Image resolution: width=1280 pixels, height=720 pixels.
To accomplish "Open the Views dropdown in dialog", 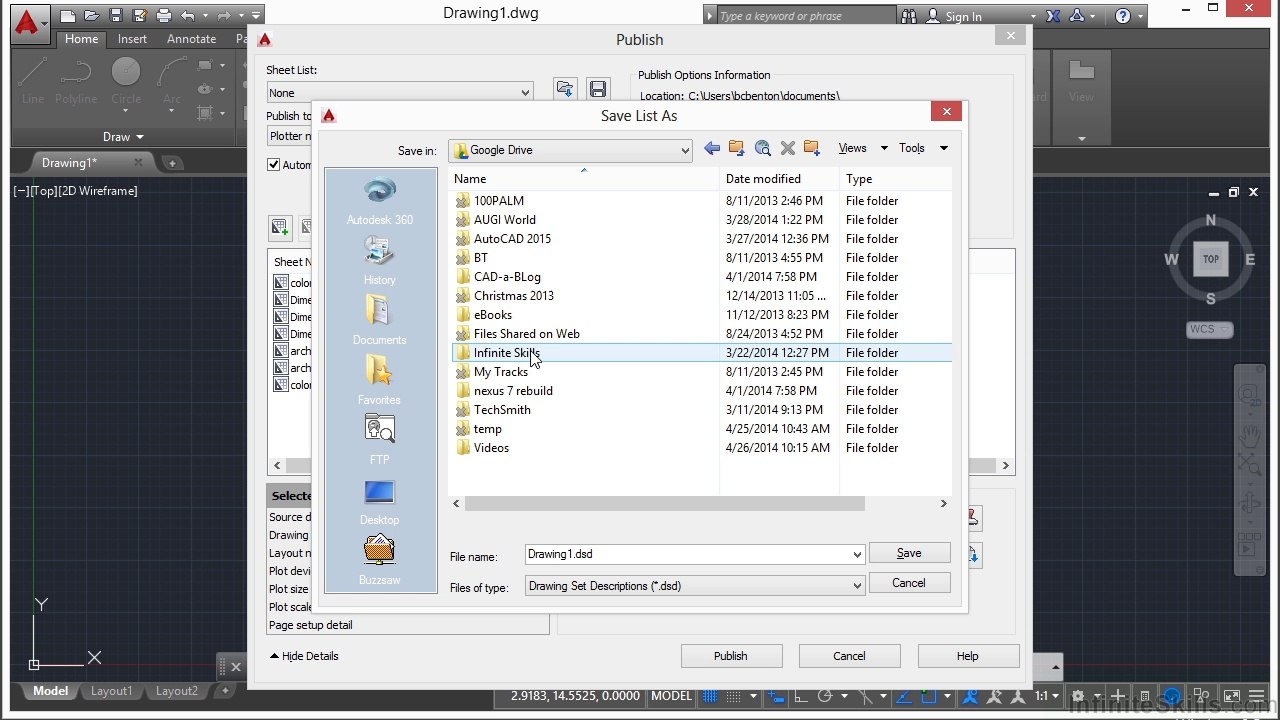I will (863, 148).
